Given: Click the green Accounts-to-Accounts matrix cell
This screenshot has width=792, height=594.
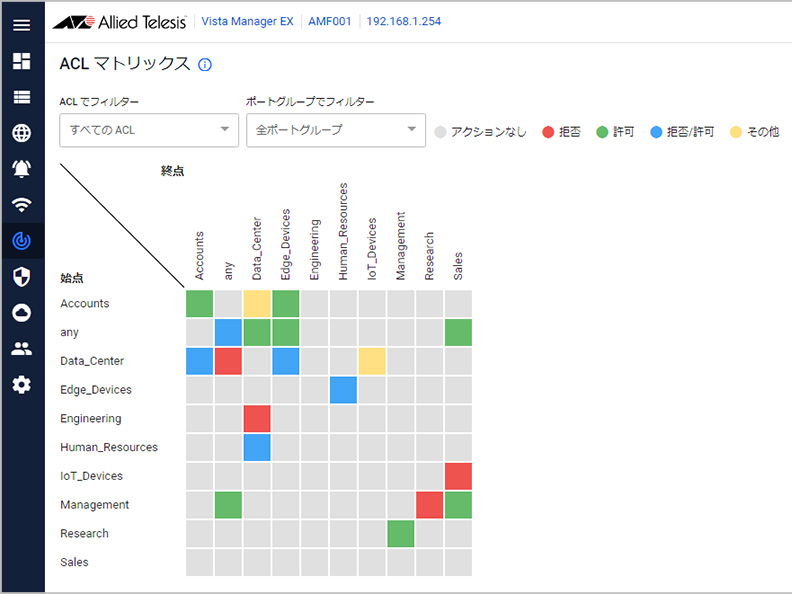Looking at the screenshot, I should click(x=200, y=303).
